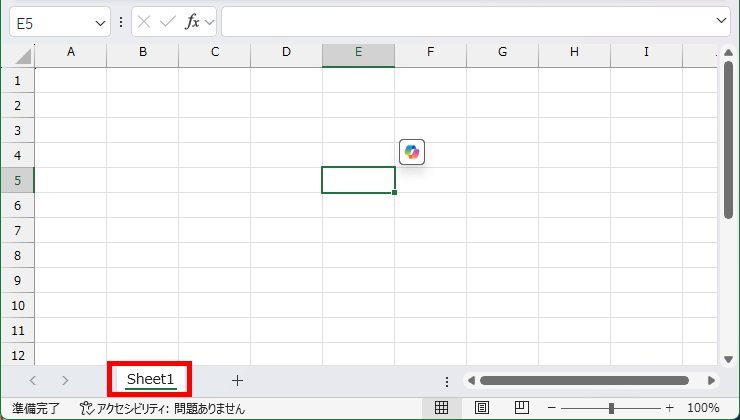Select row 11 header
This screenshot has width=740, height=420.
[18, 330]
